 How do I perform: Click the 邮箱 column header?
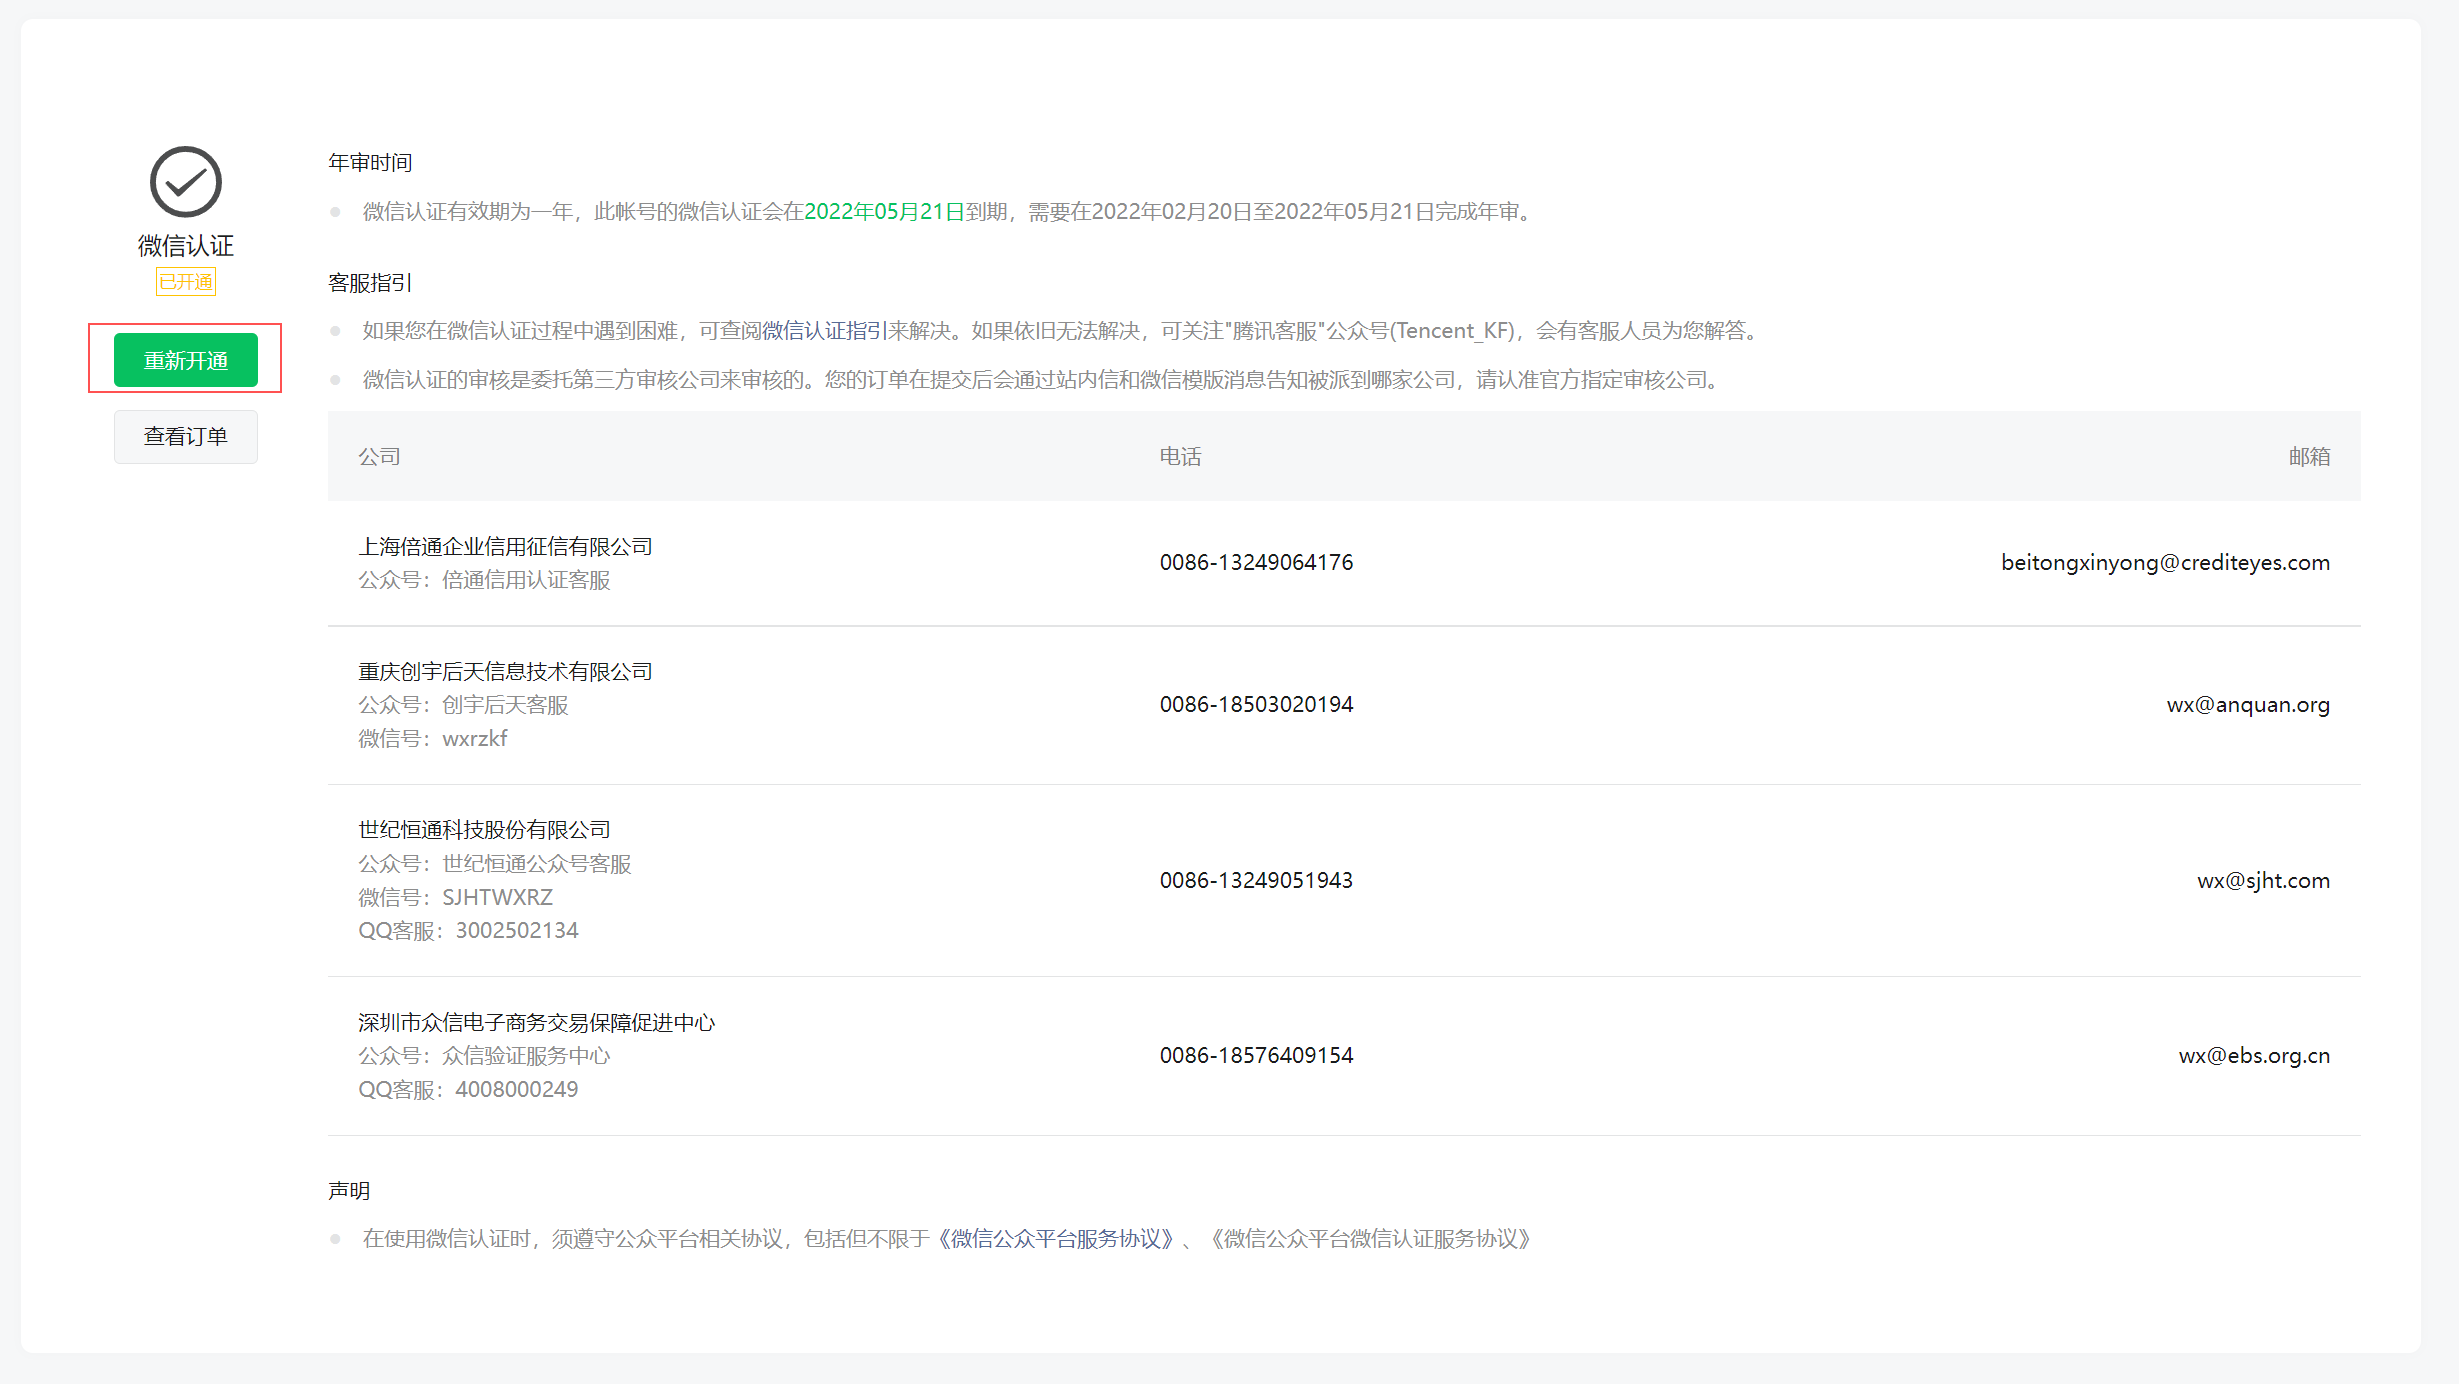click(x=2309, y=457)
